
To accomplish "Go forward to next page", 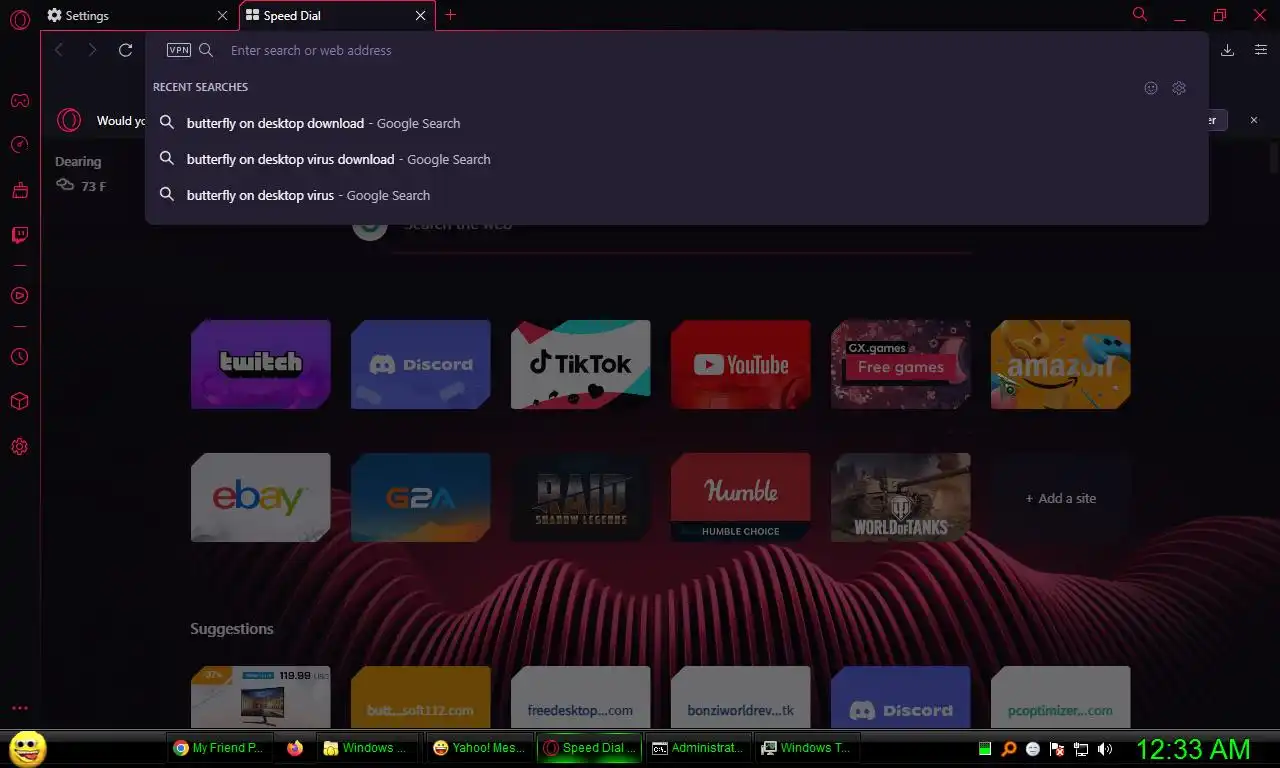I will pos(92,50).
